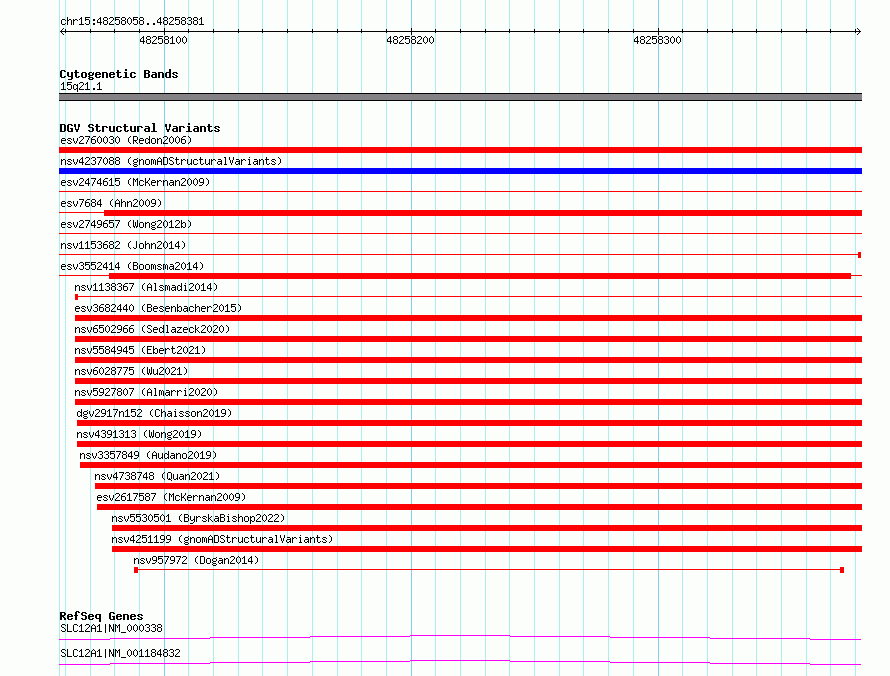The height and width of the screenshot is (676, 890).
Task: Open esv2749657 (Wong2012b) variant entry
Action: (126, 224)
